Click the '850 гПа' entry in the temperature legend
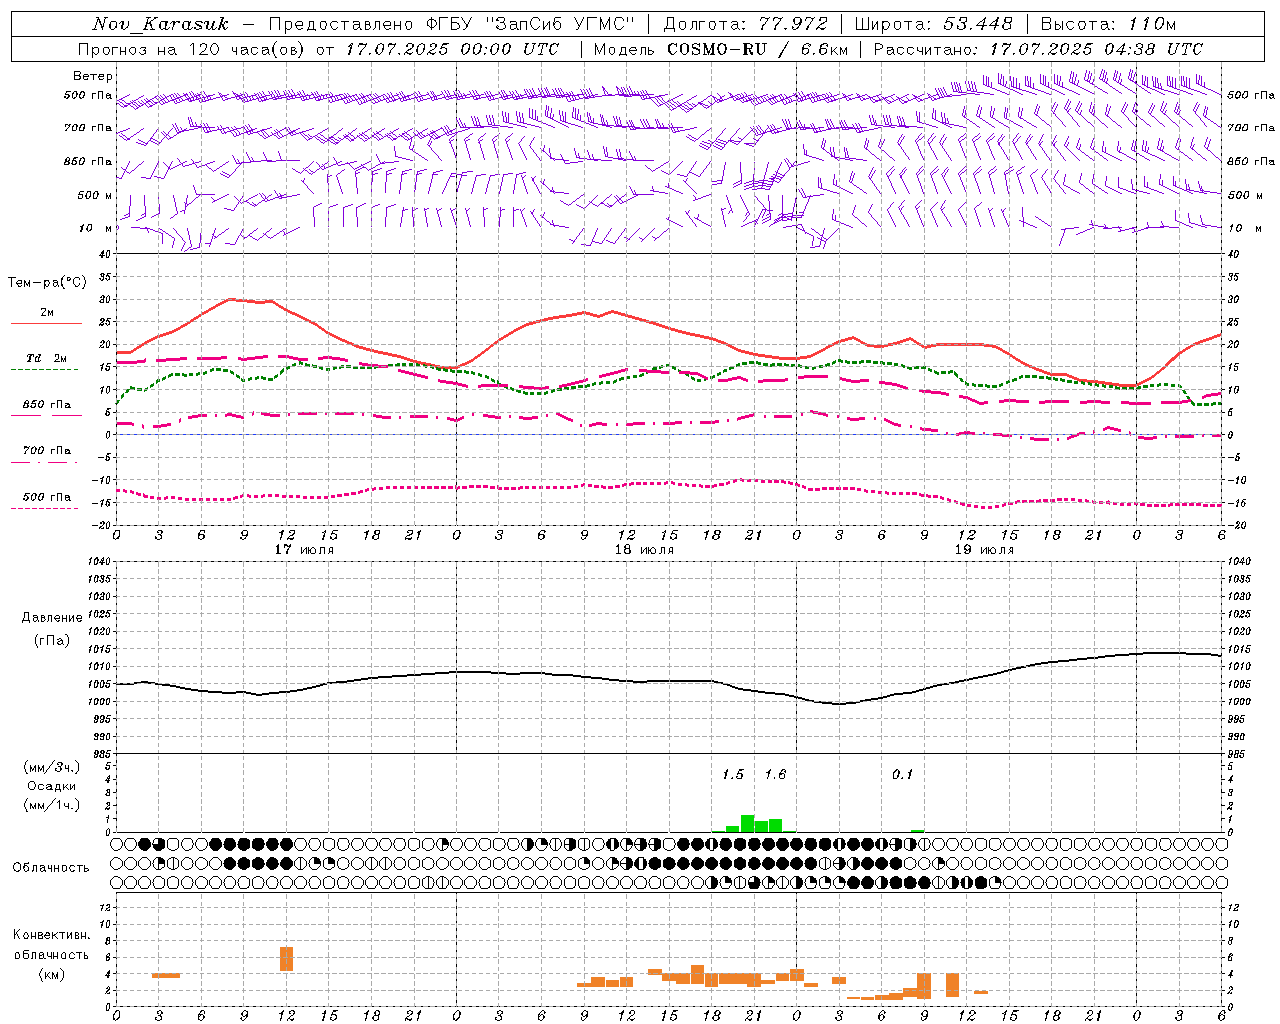The image size is (1280, 1024). click(46, 405)
